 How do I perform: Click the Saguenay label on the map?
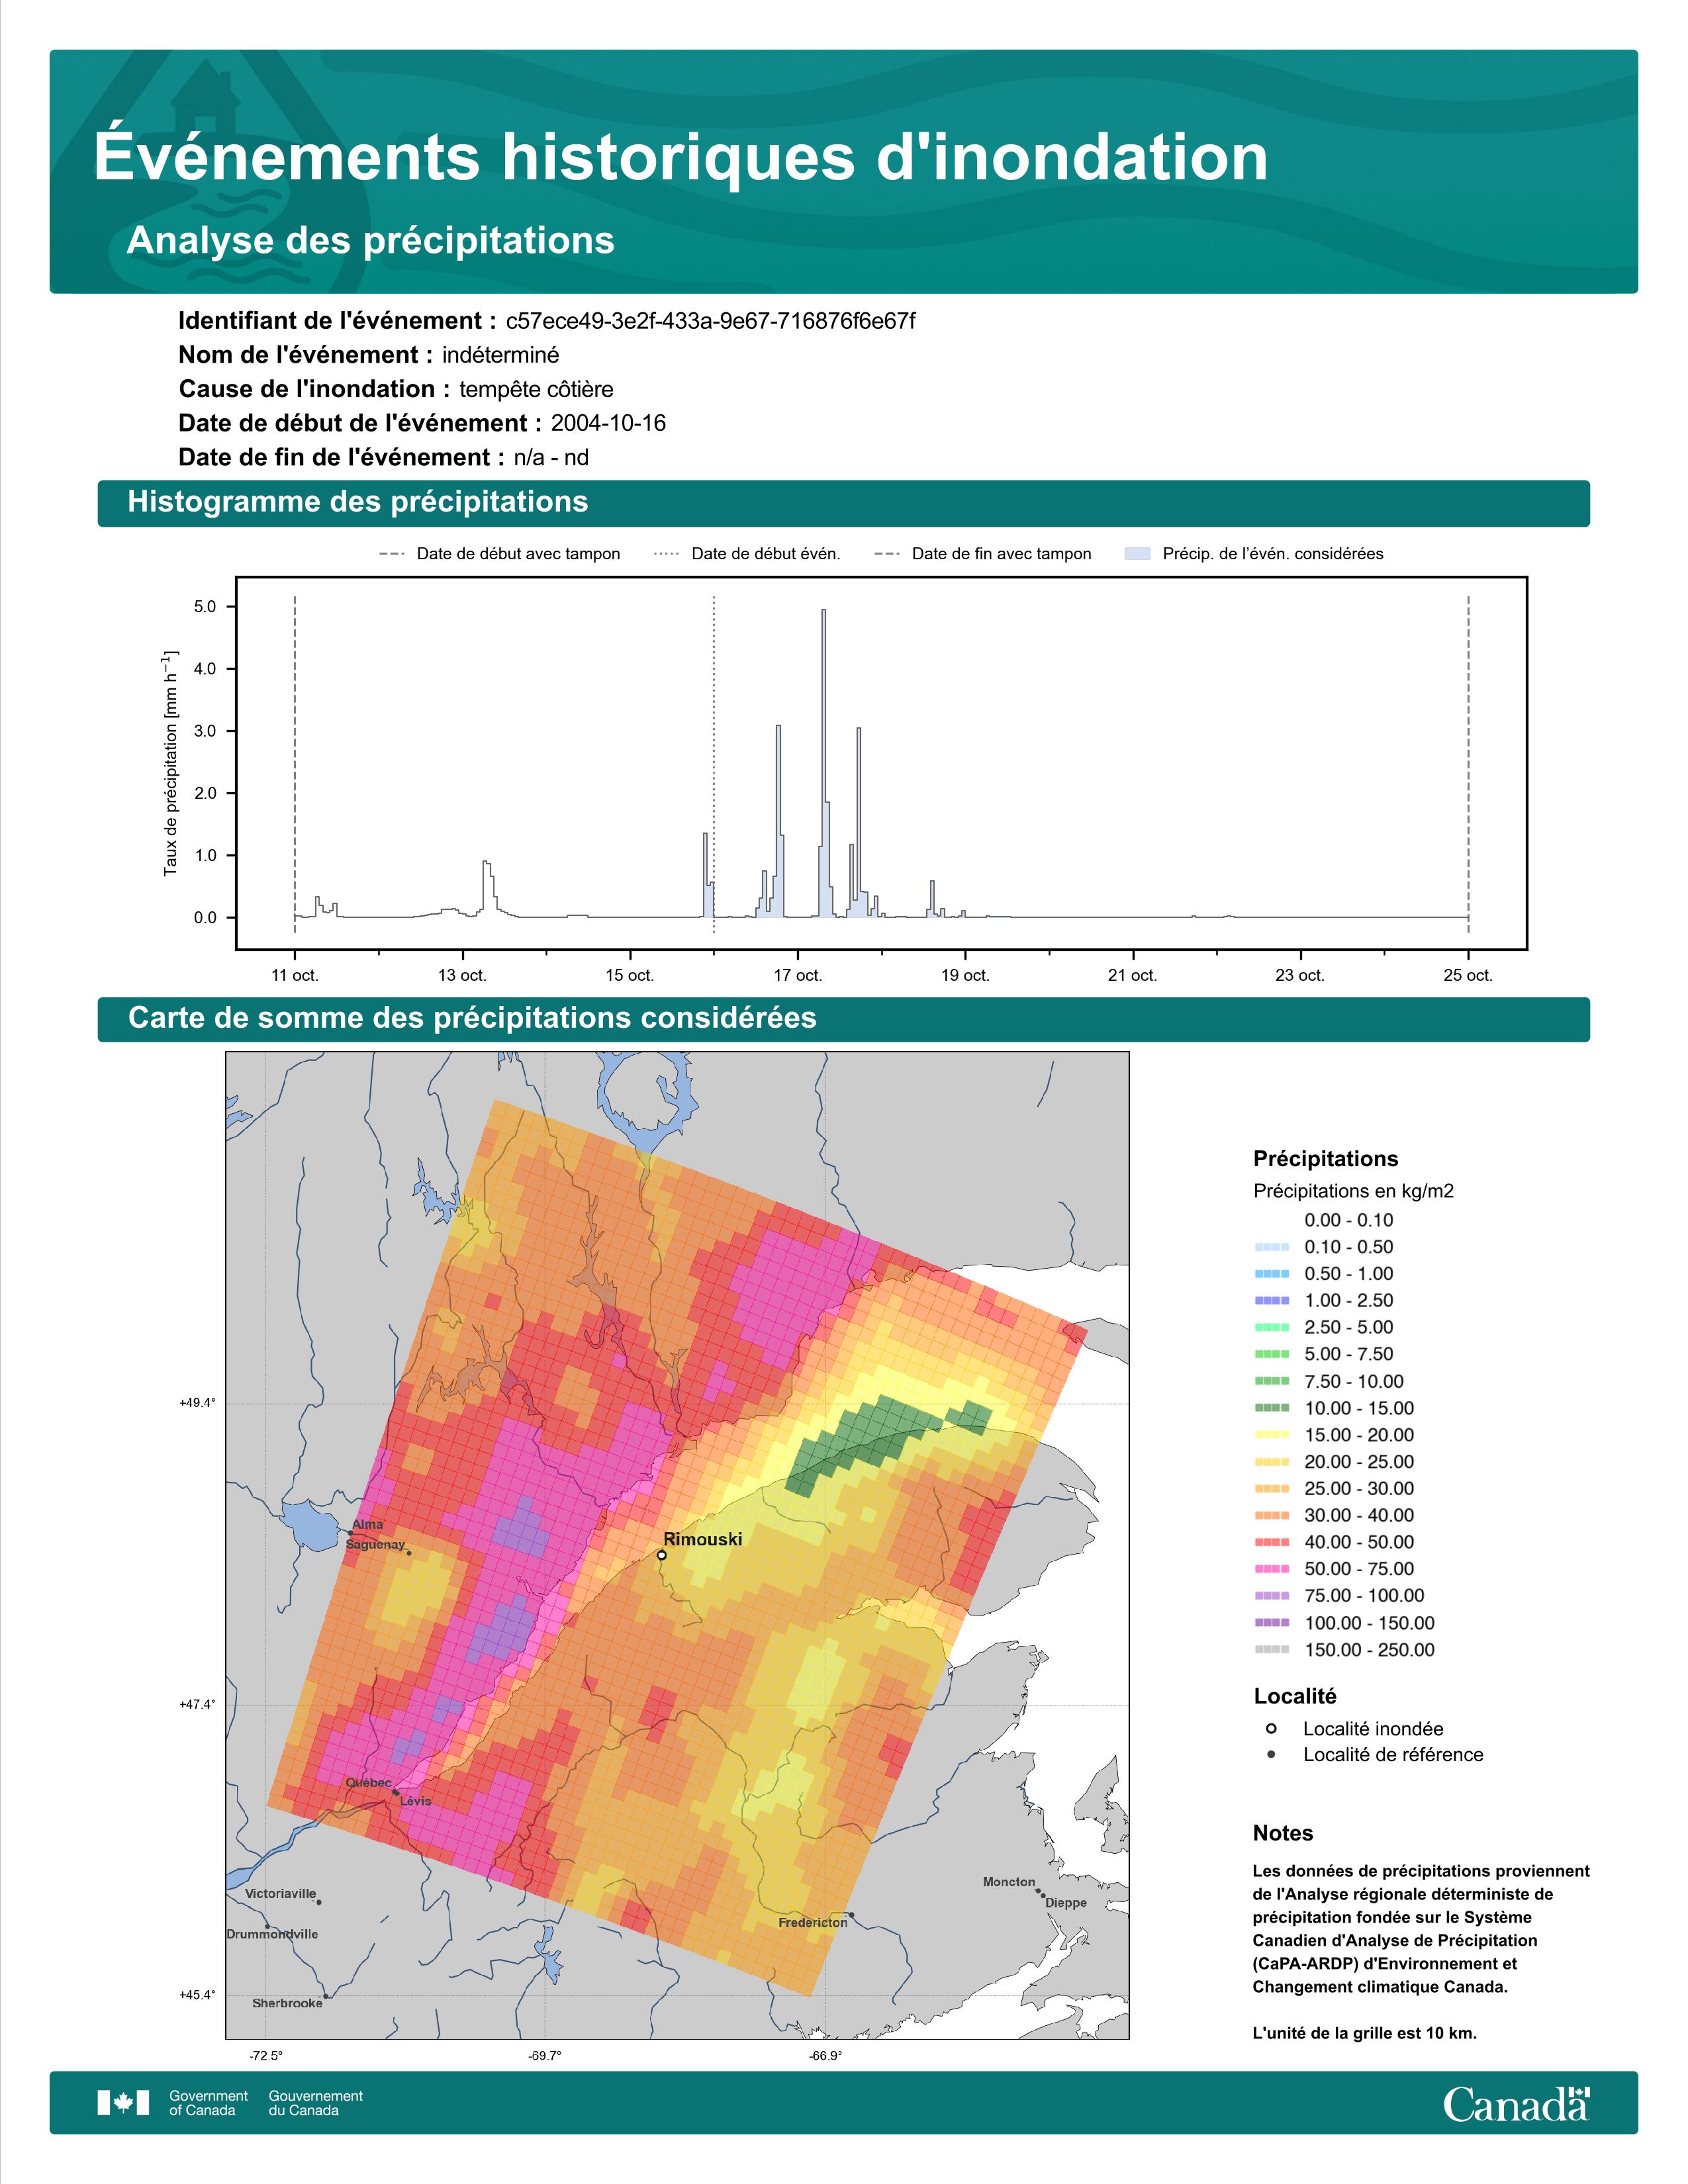pos(375,1544)
